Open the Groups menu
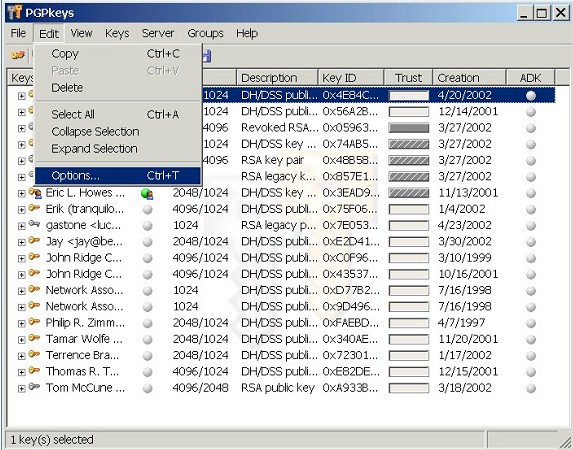The height and width of the screenshot is (450, 573). 205,33
